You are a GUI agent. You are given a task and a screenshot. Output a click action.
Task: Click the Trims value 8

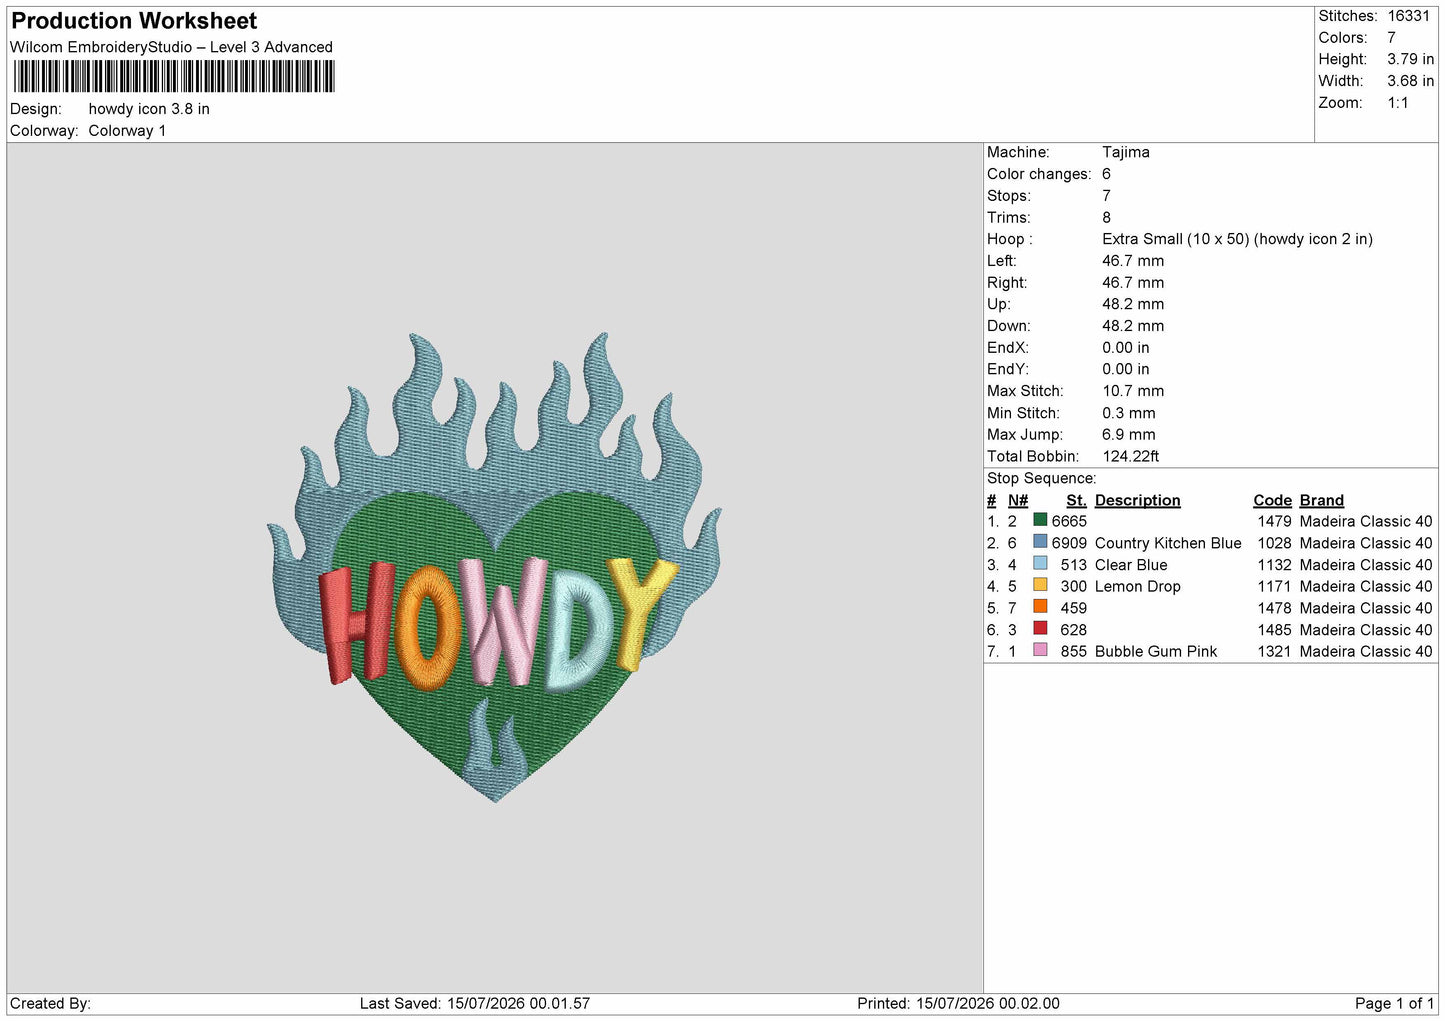click(x=1106, y=217)
